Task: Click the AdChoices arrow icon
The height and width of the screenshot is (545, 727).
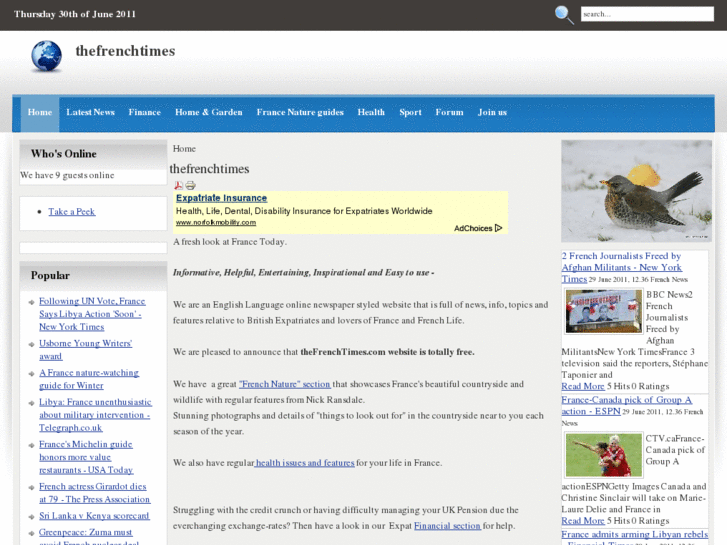Action: 499,228
